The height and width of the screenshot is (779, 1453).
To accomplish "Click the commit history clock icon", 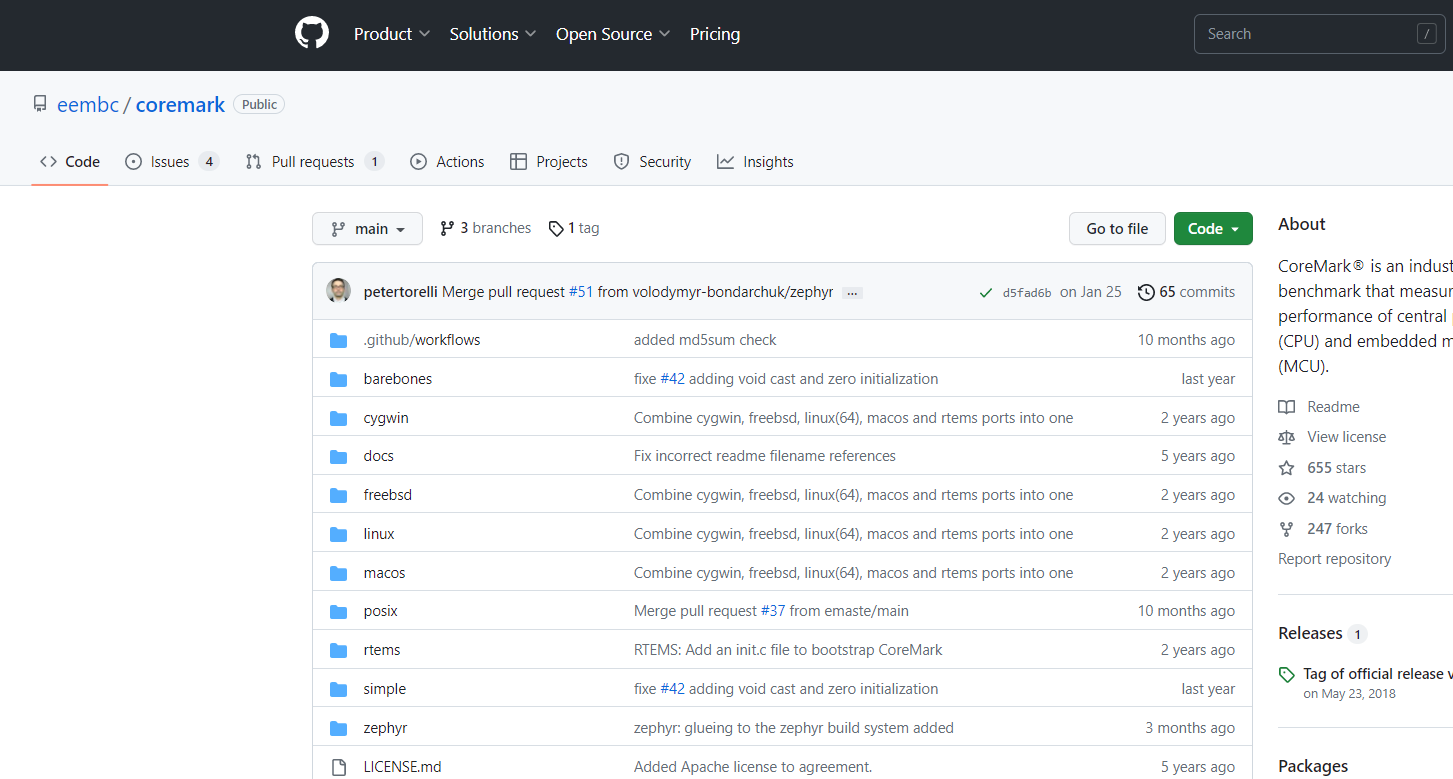I will (x=1146, y=292).
